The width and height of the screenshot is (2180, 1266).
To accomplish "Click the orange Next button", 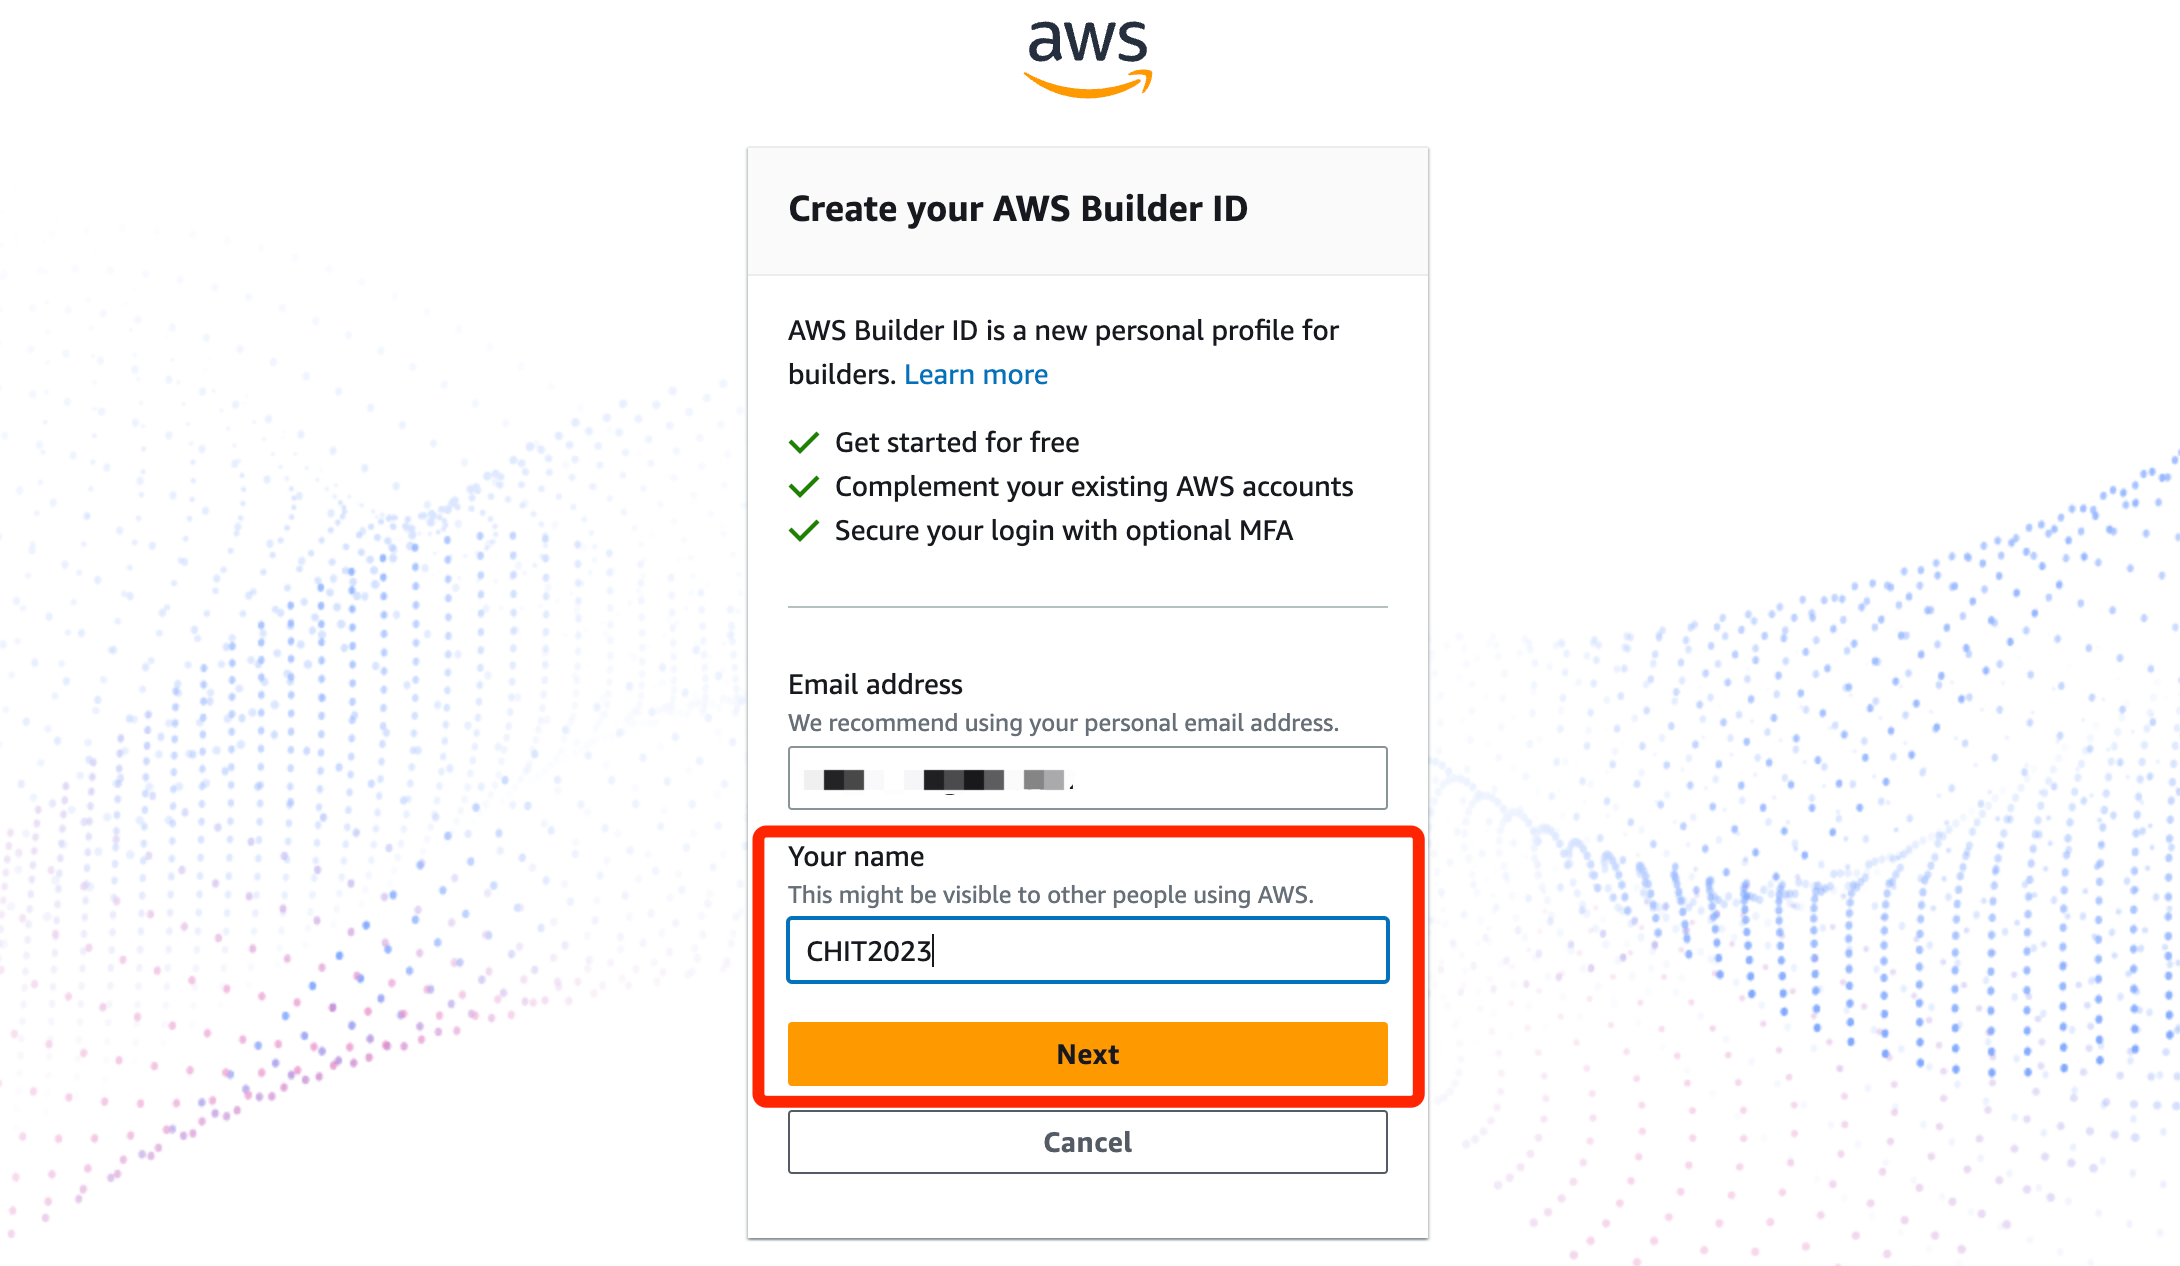I will point(1088,1054).
